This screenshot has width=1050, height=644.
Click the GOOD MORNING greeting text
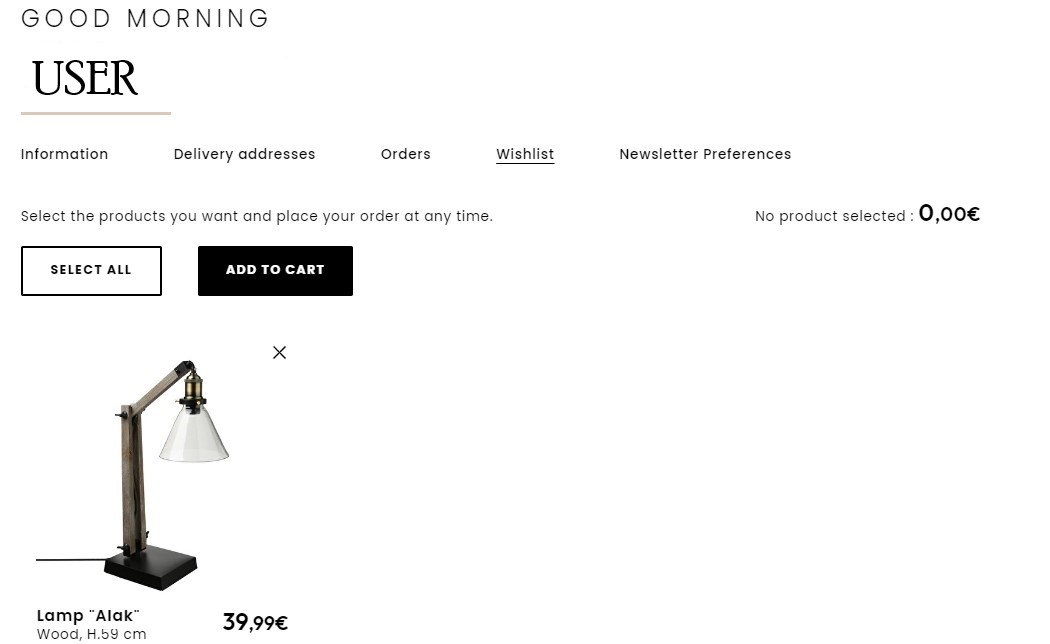[x=145, y=18]
